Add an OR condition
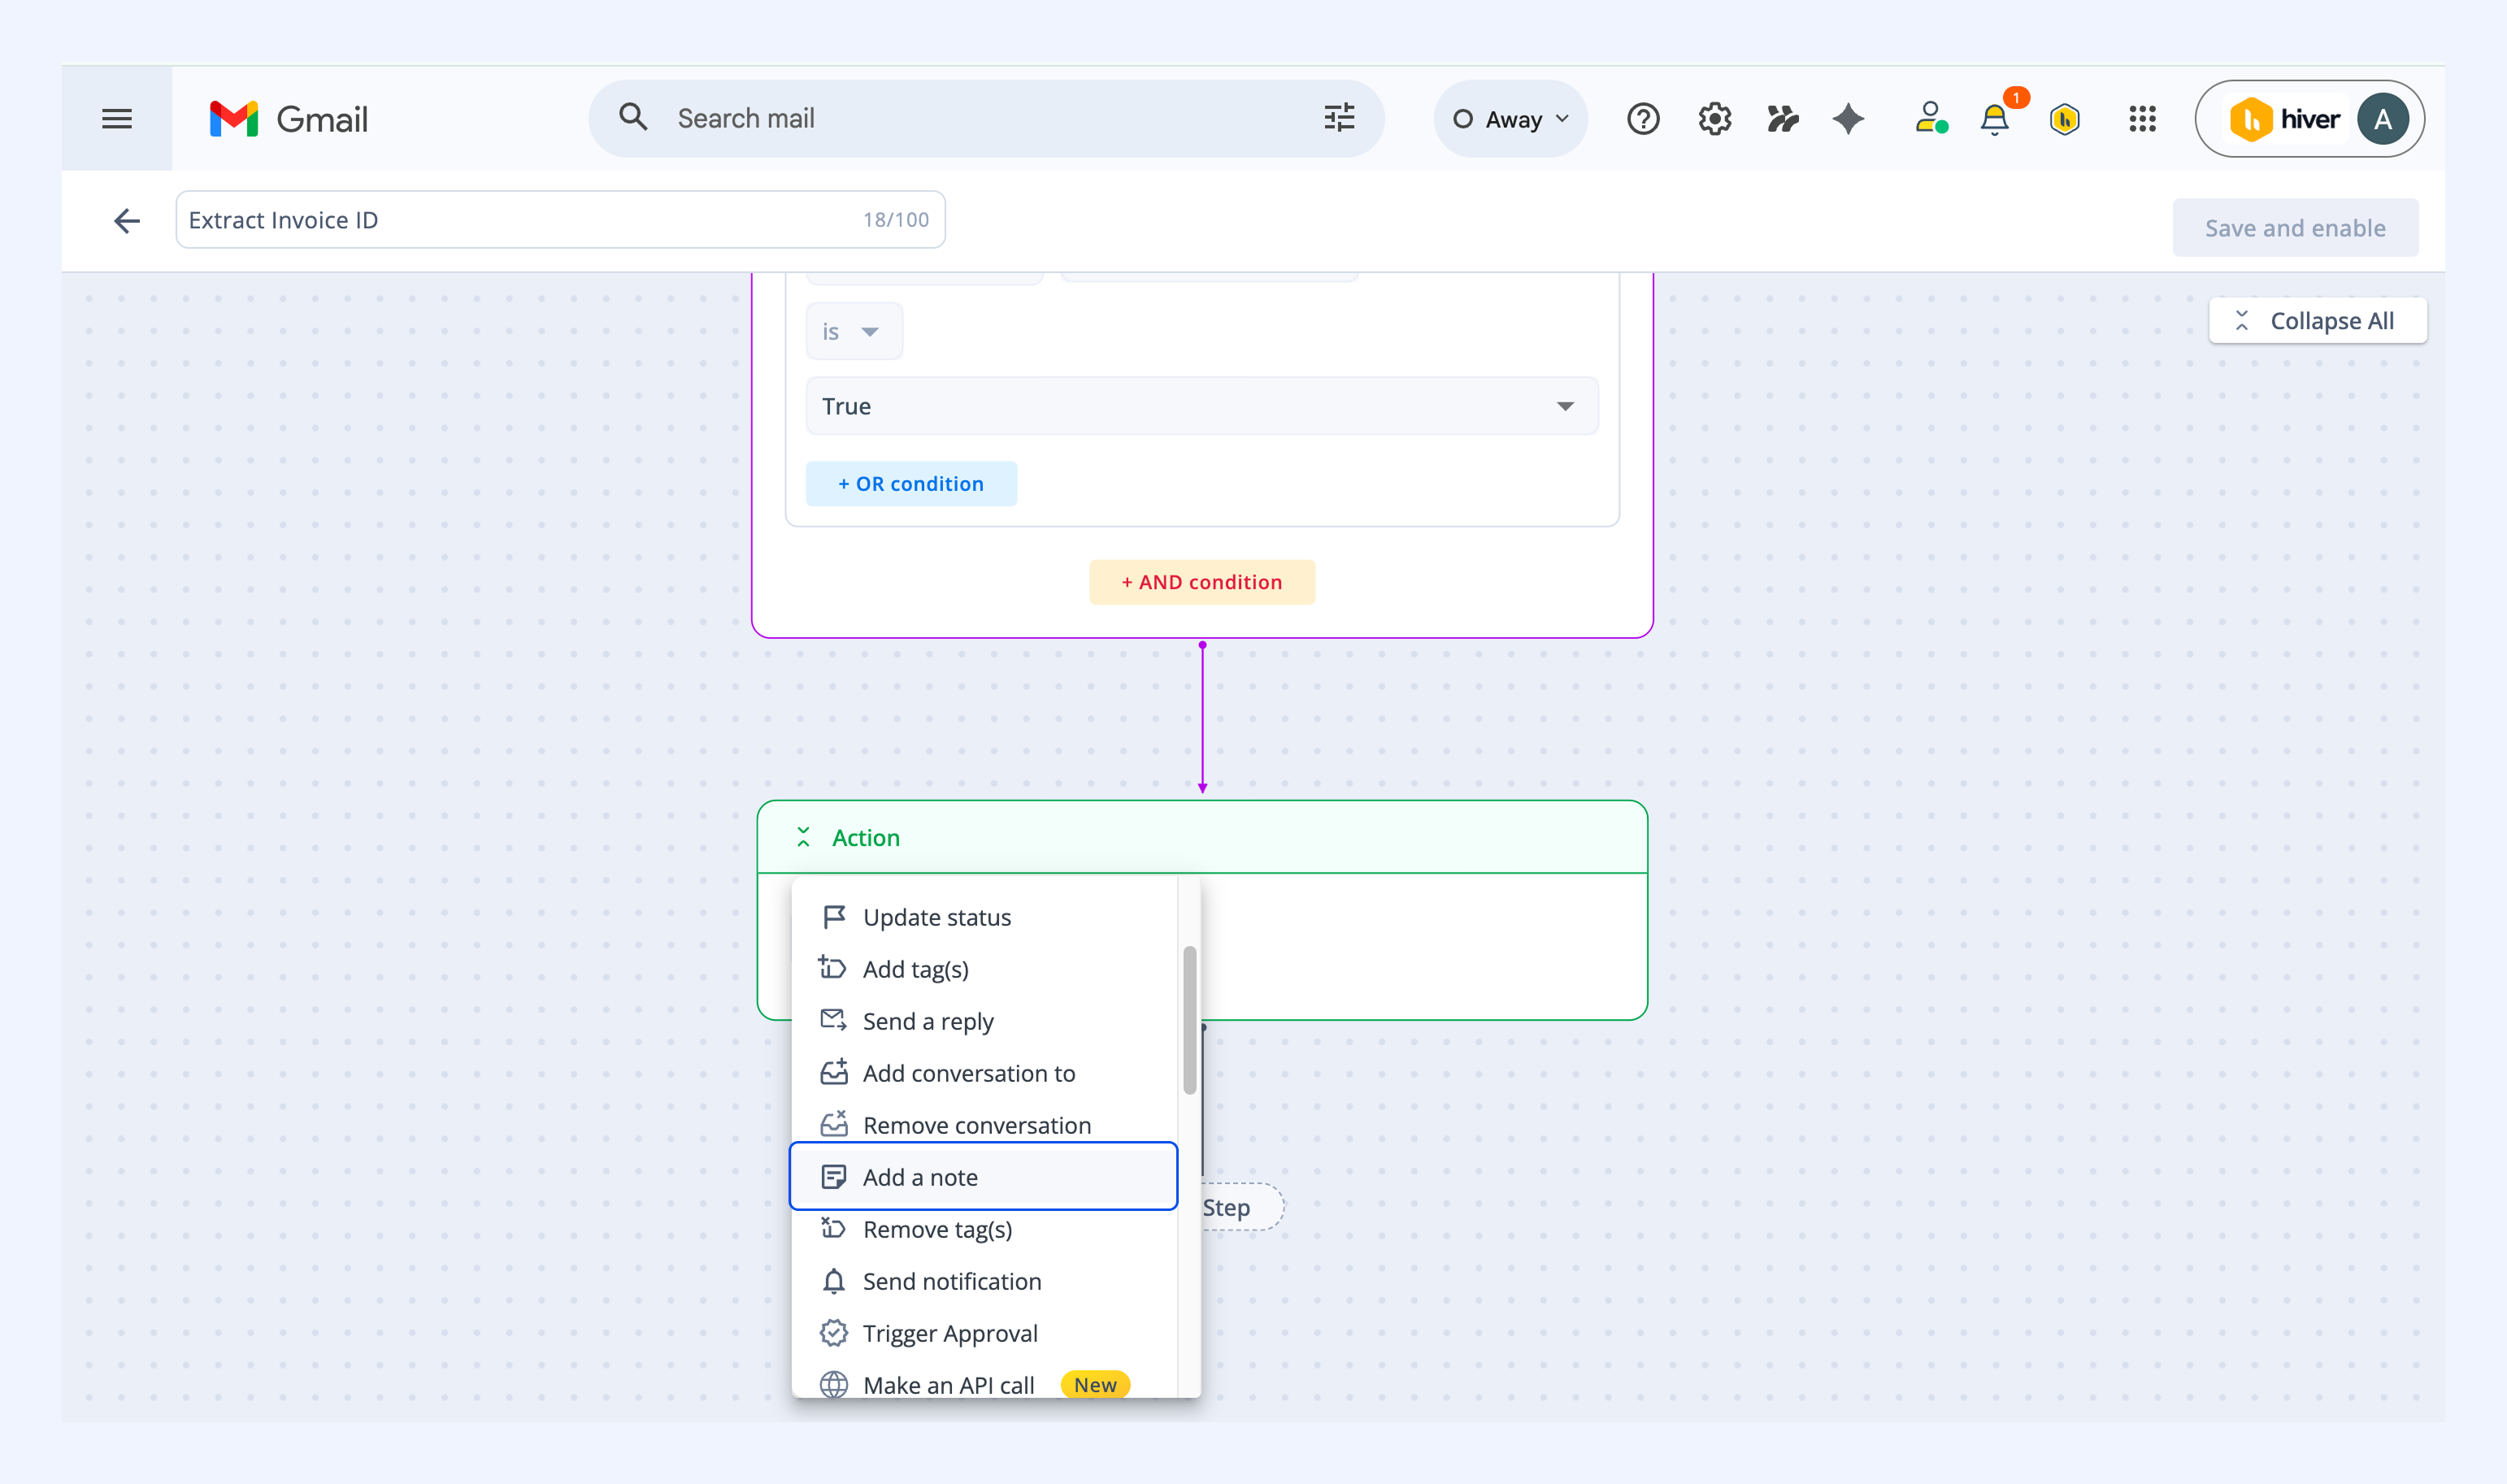The height and width of the screenshot is (1484, 2507). point(911,483)
